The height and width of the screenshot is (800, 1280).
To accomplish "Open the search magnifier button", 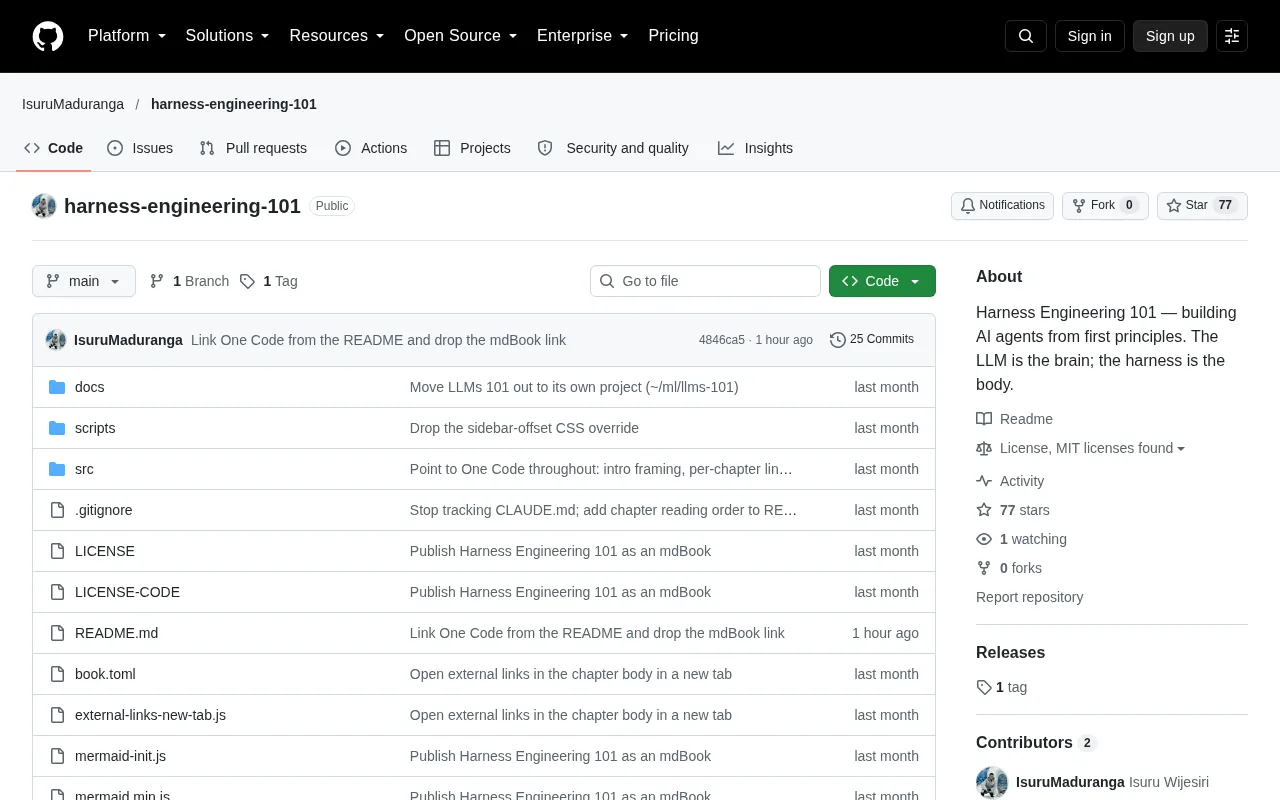I will click(1026, 36).
